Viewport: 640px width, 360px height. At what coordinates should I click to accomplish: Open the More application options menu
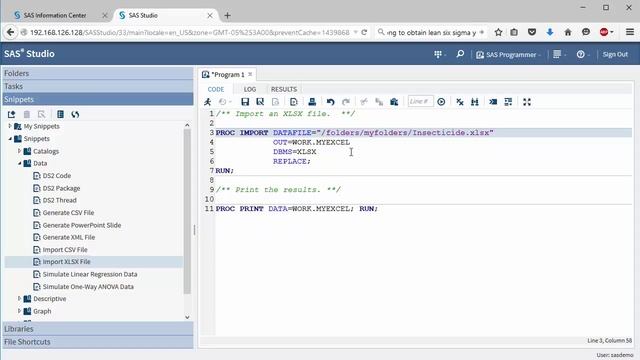558,54
